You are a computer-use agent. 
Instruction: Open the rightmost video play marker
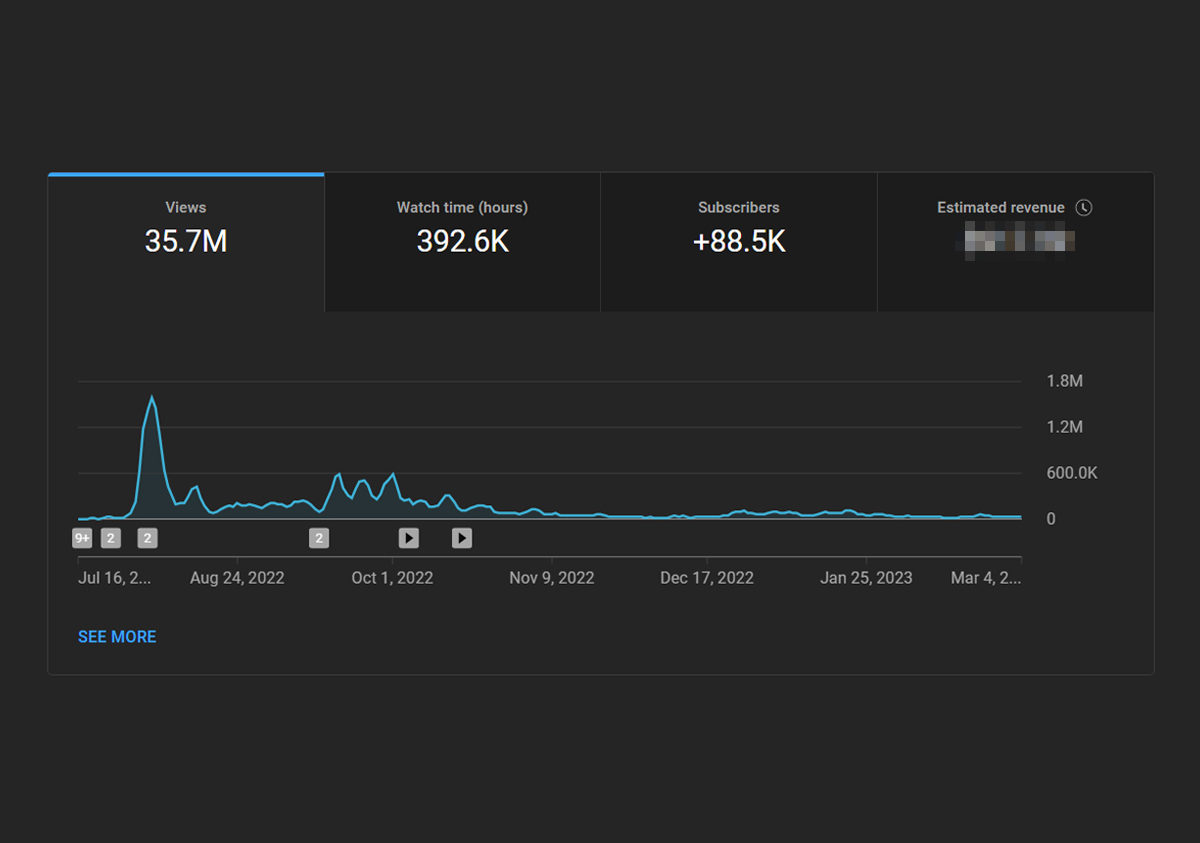point(461,539)
